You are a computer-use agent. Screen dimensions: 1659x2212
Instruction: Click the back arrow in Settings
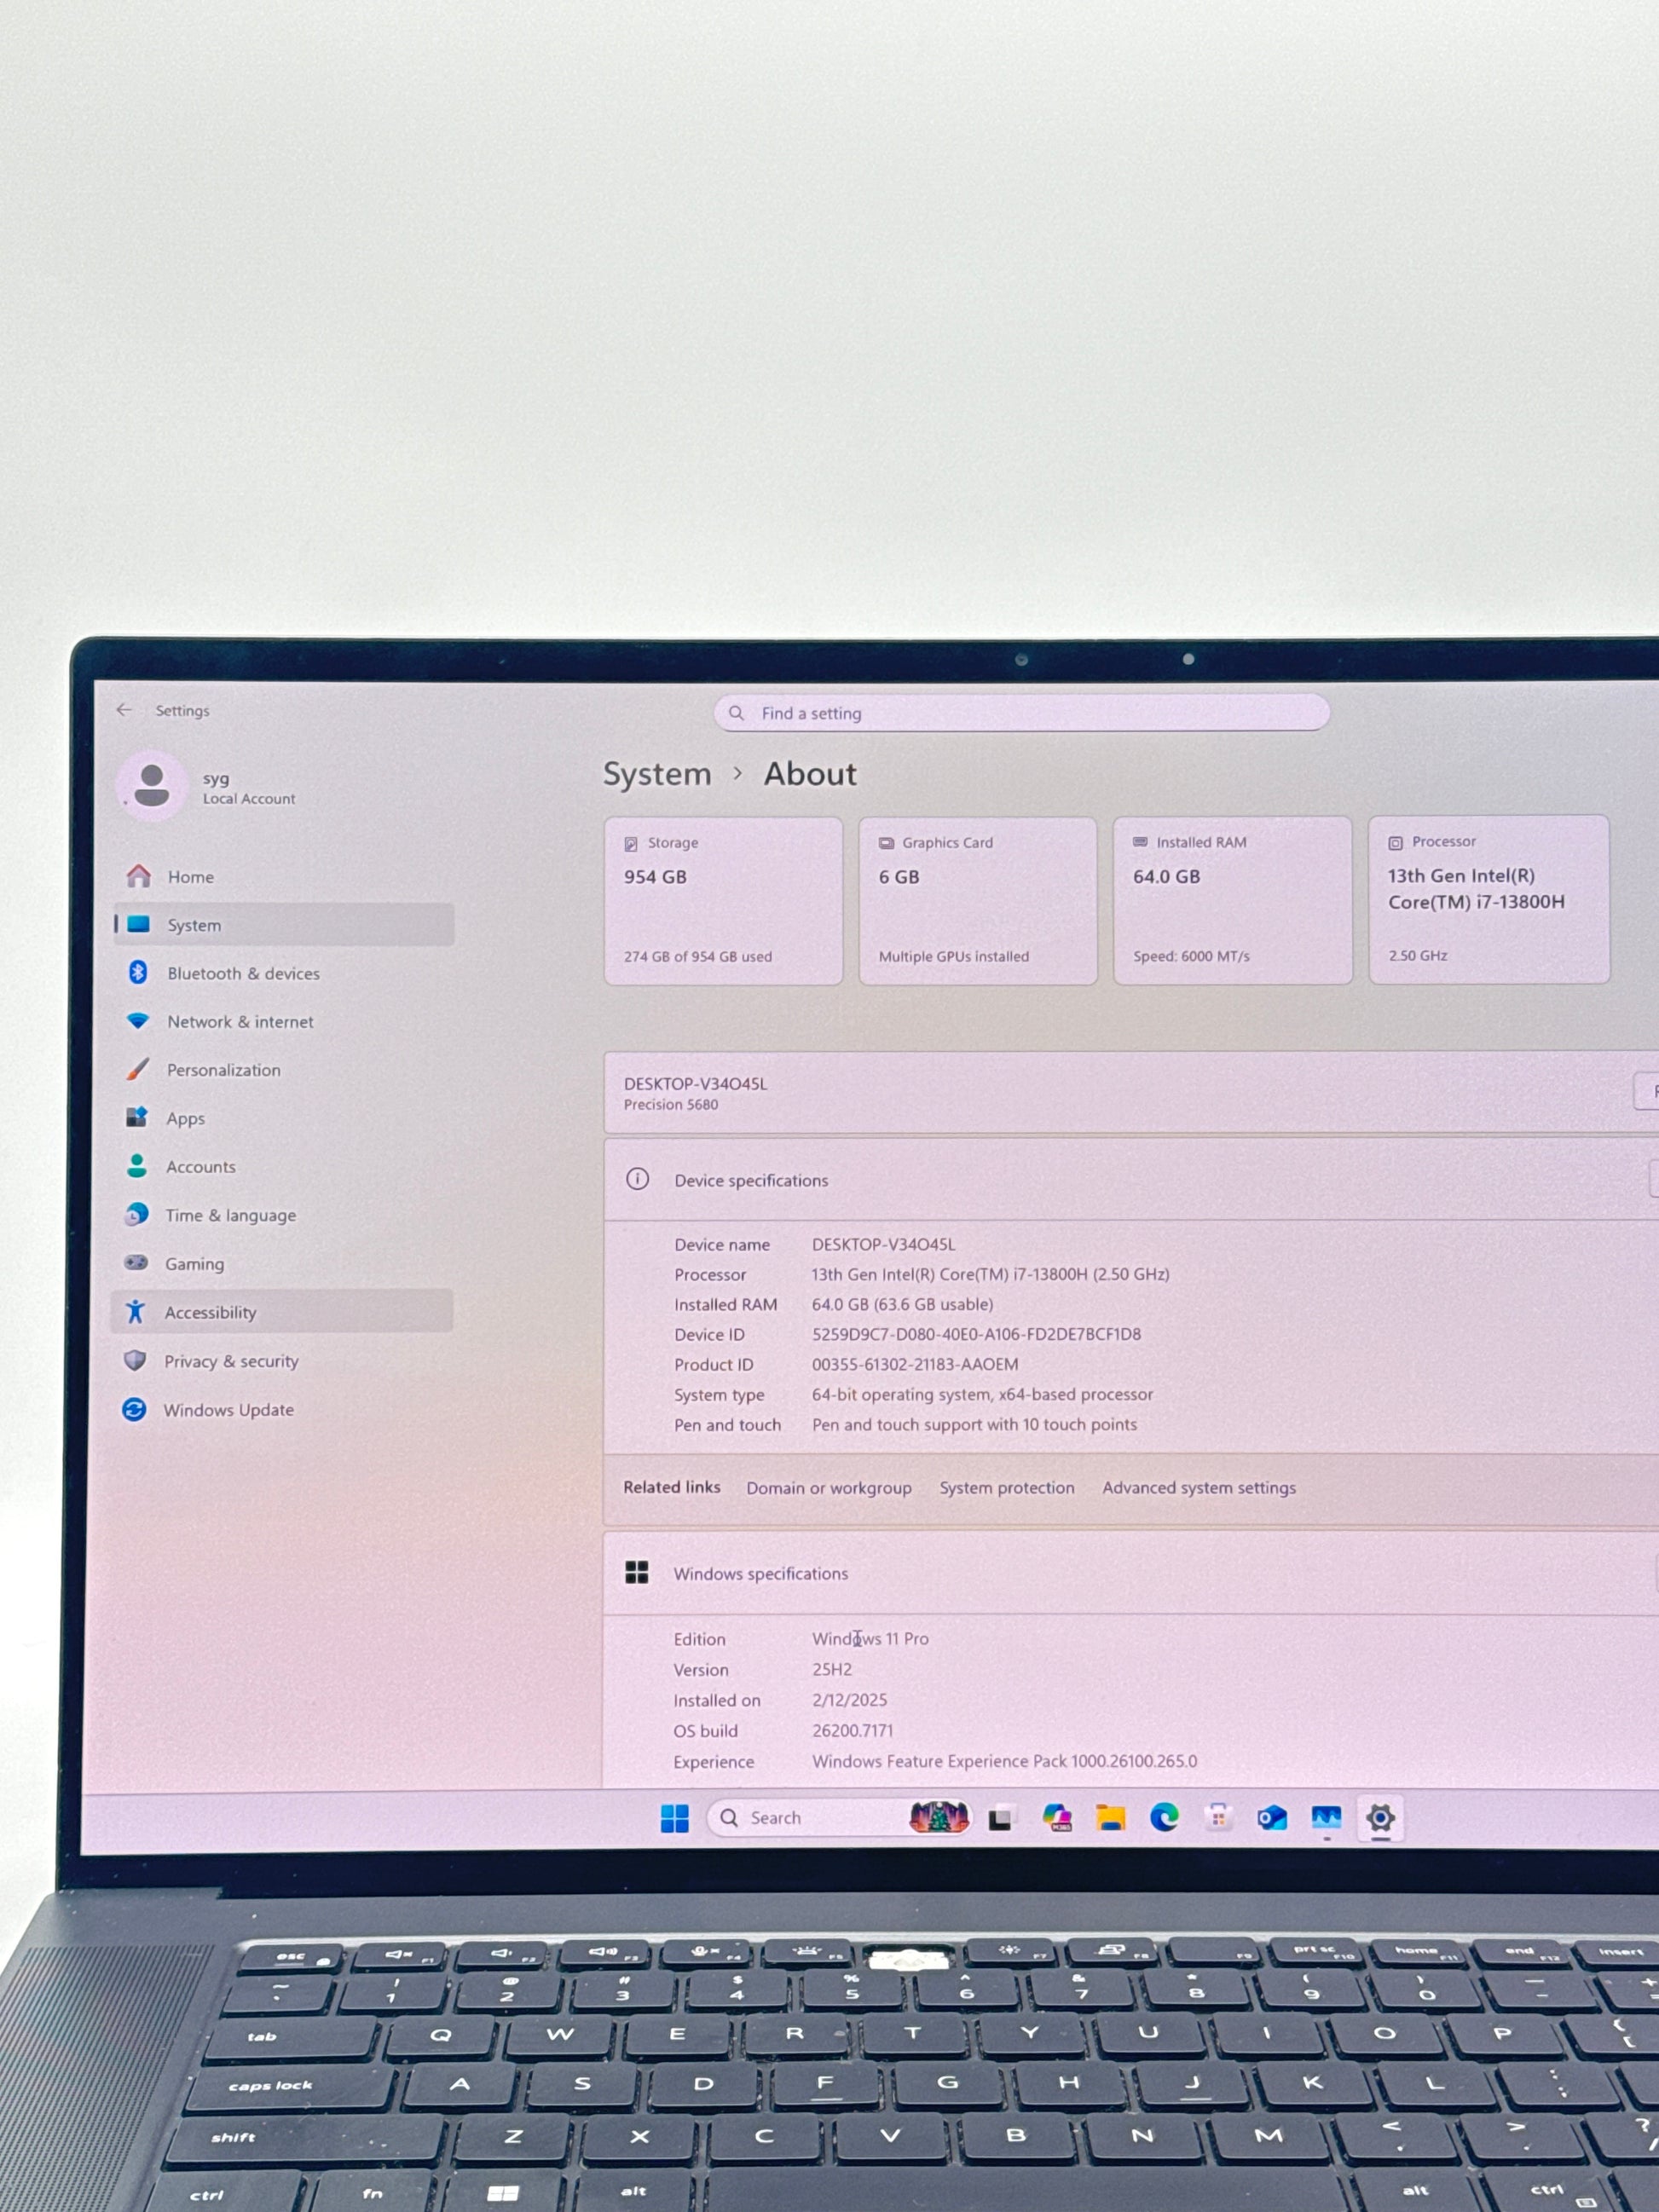click(x=124, y=710)
